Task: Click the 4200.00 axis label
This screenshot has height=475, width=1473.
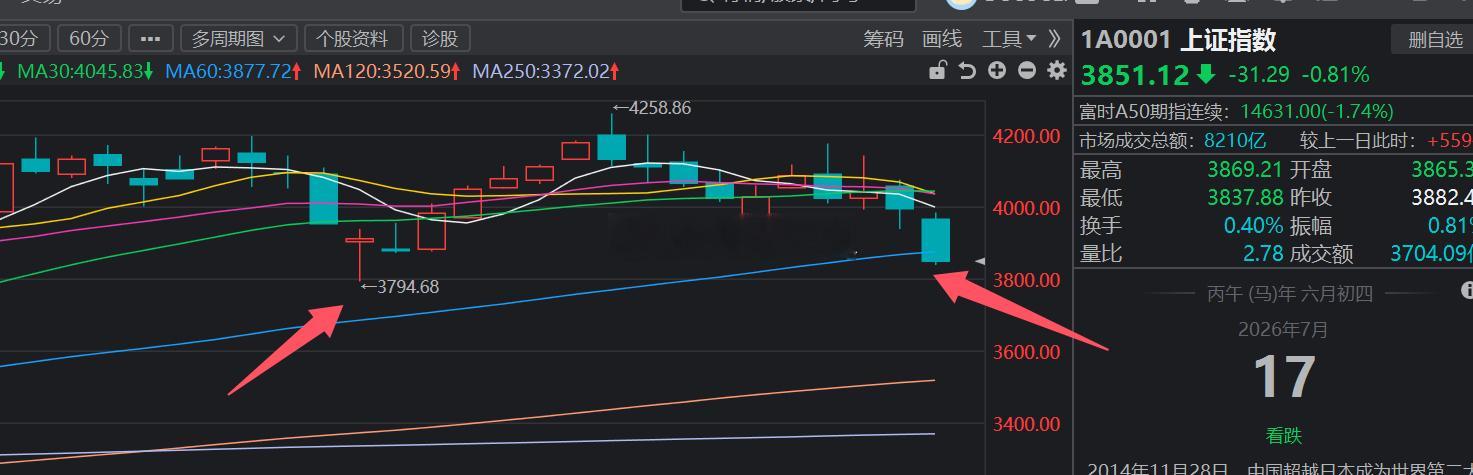Action: click(x=1026, y=136)
